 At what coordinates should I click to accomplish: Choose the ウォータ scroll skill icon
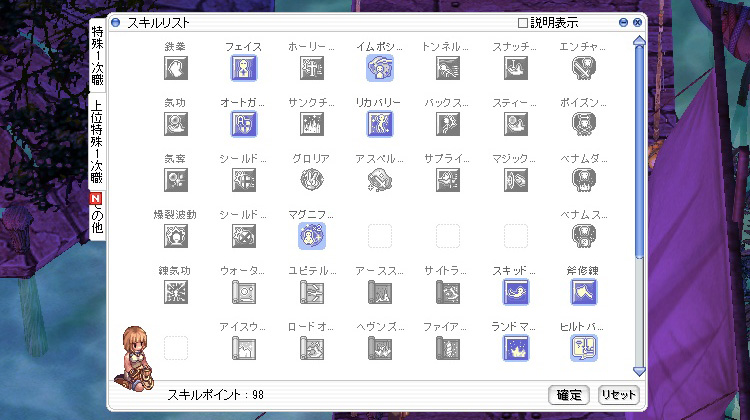pos(243,292)
